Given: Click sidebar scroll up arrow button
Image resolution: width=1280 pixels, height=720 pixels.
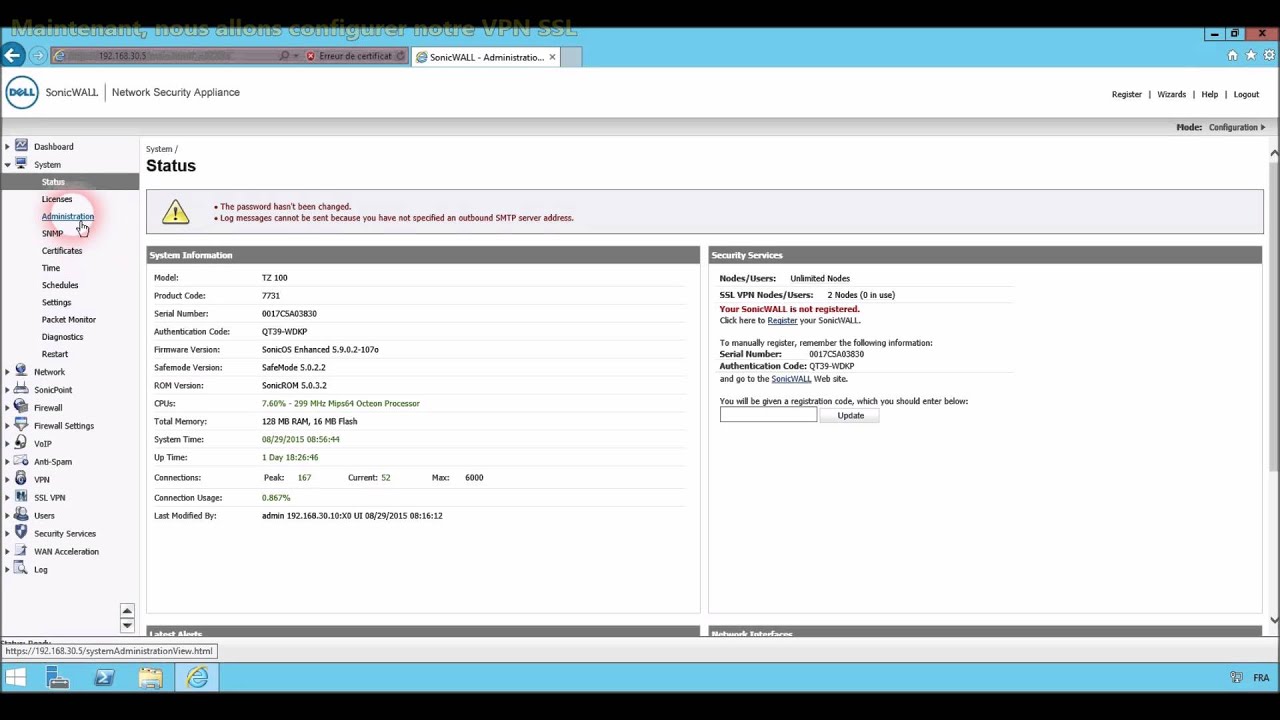Looking at the screenshot, I should (x=127, y=610).
